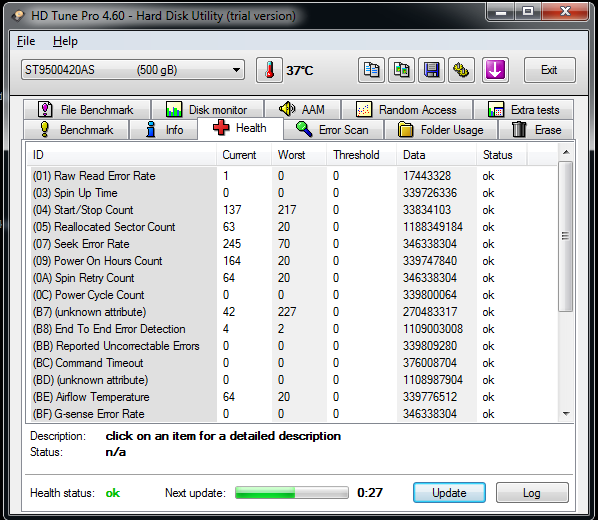
Task: Click the Current column header
Action: [244, 155]
